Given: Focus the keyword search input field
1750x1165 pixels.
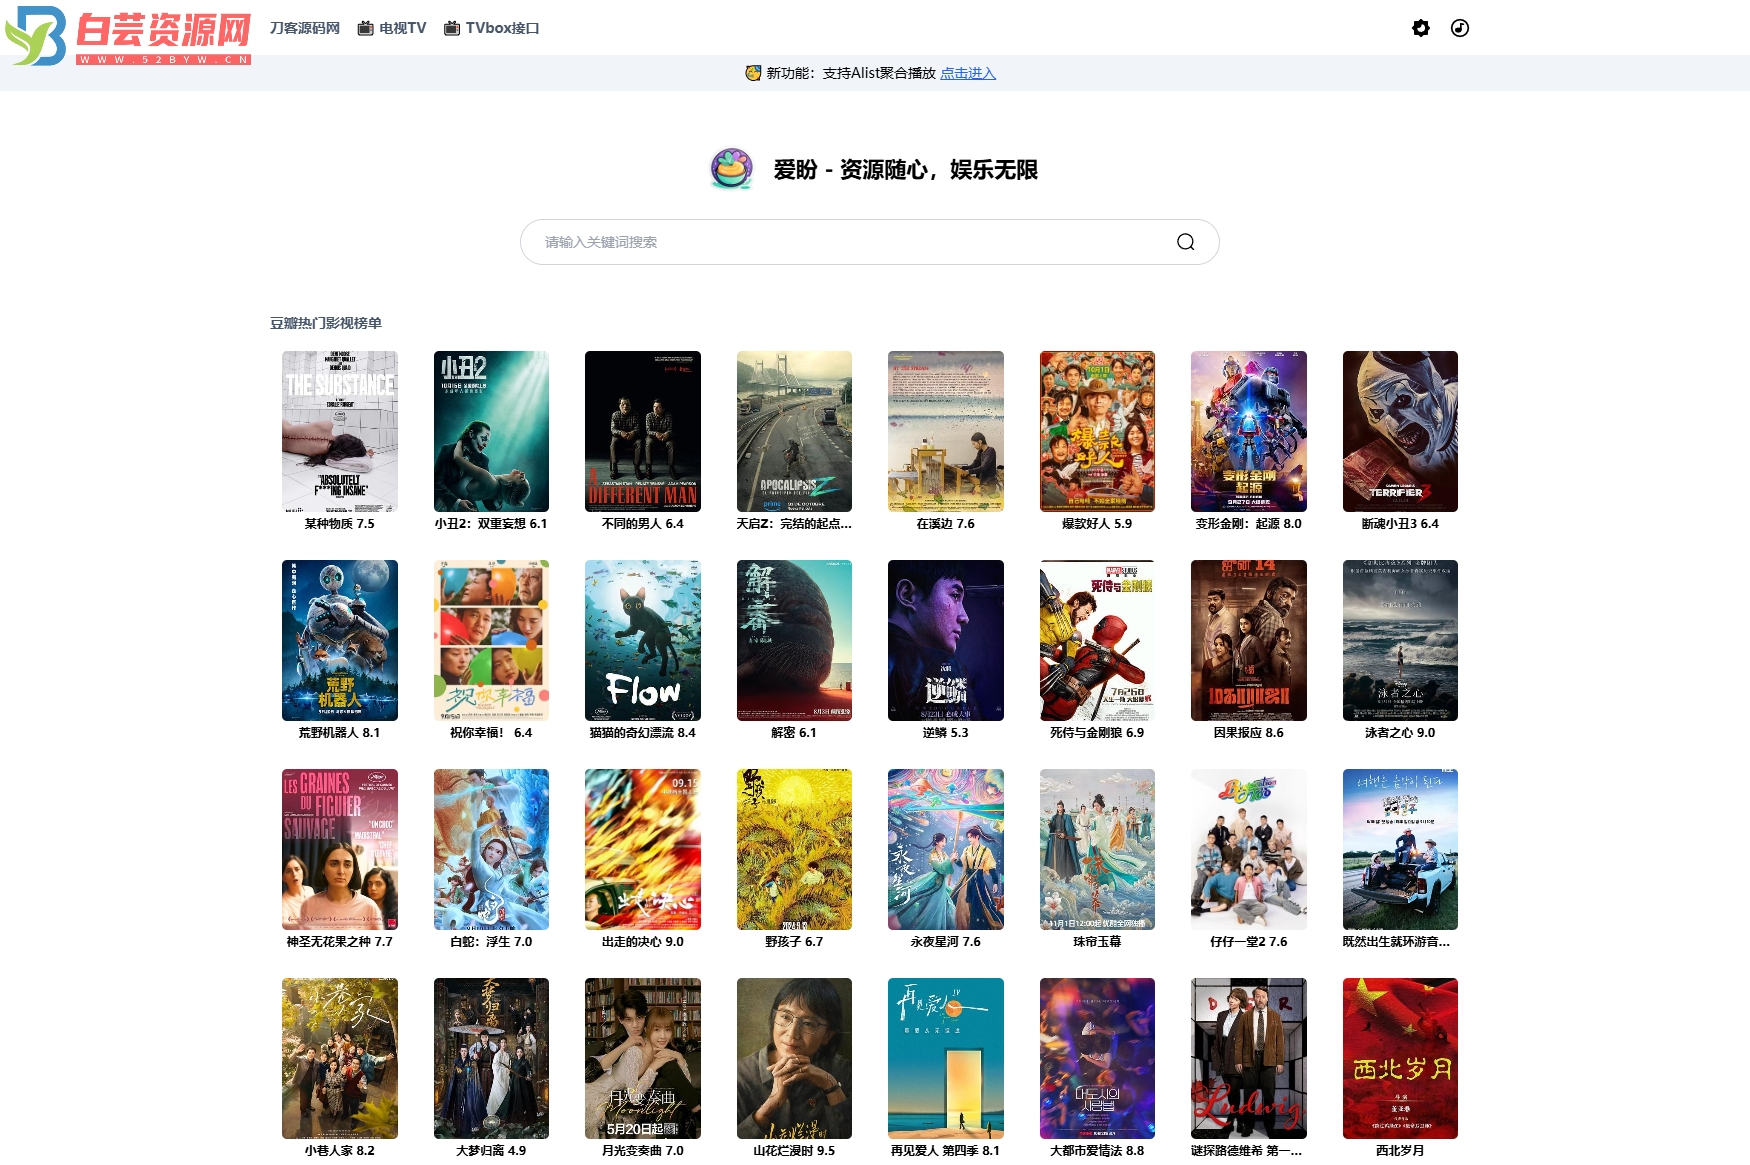Looking at the screenshot, I should 869,242.
